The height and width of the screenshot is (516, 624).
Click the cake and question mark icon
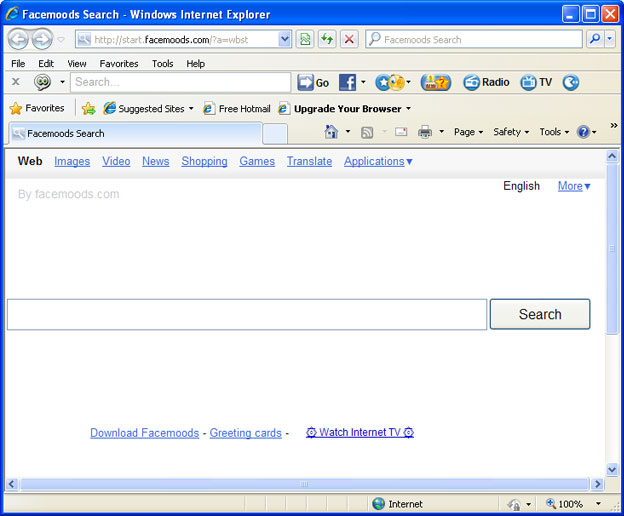[436, 82]
